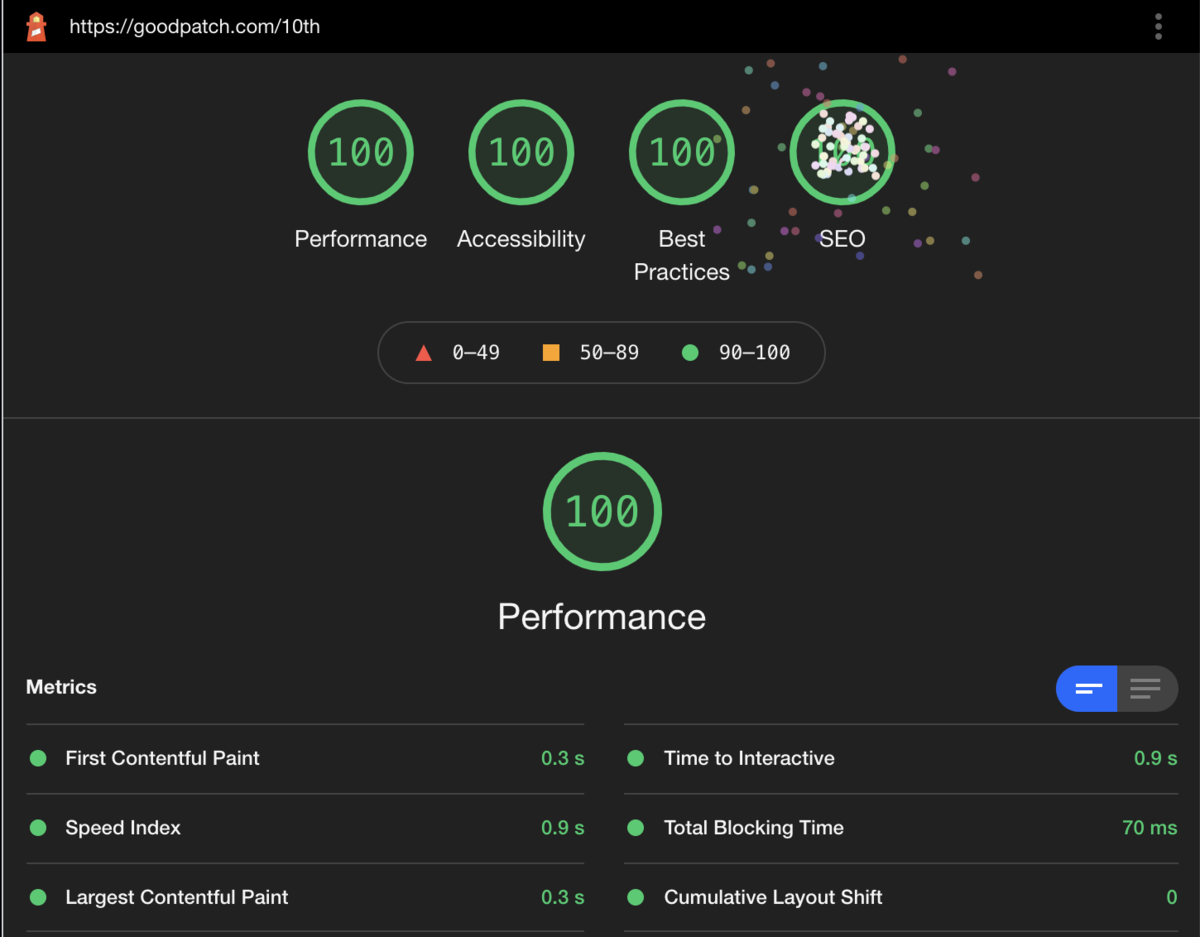The height and width of the screenshot is (937, 1200).
Task: Click the green dot beside Speed Index
Action: pos(38,828)
